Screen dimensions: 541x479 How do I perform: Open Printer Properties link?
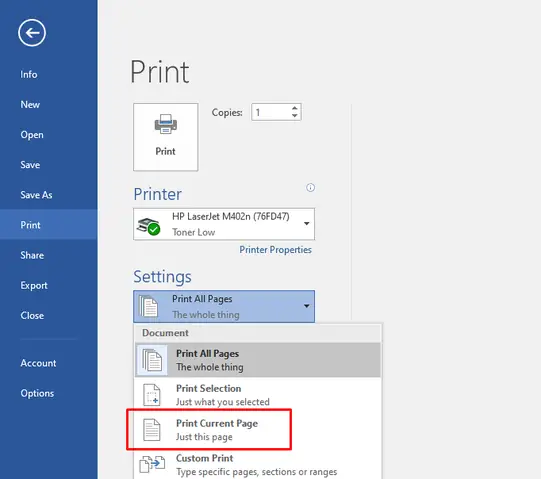pyautogui.click(x=275, y=250)
